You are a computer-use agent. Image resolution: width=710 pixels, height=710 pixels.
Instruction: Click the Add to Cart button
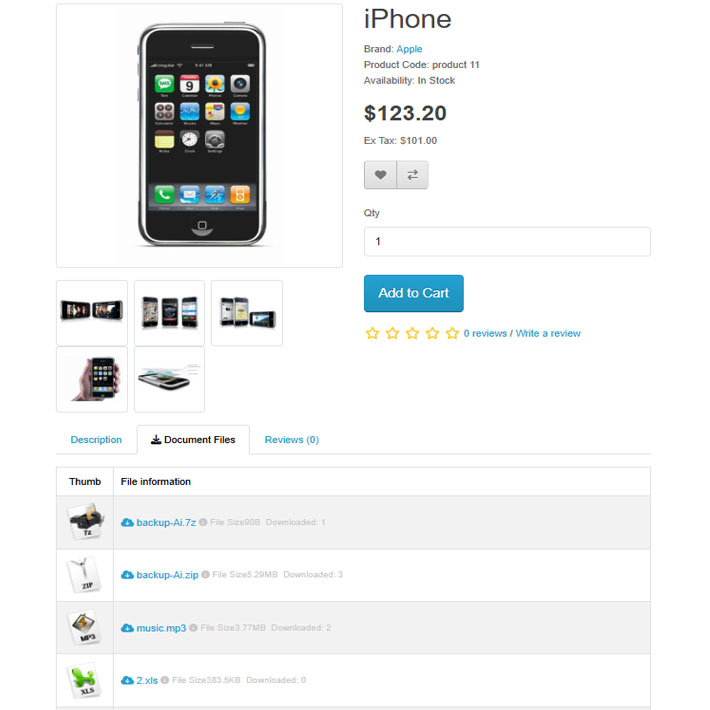[414, 293]
